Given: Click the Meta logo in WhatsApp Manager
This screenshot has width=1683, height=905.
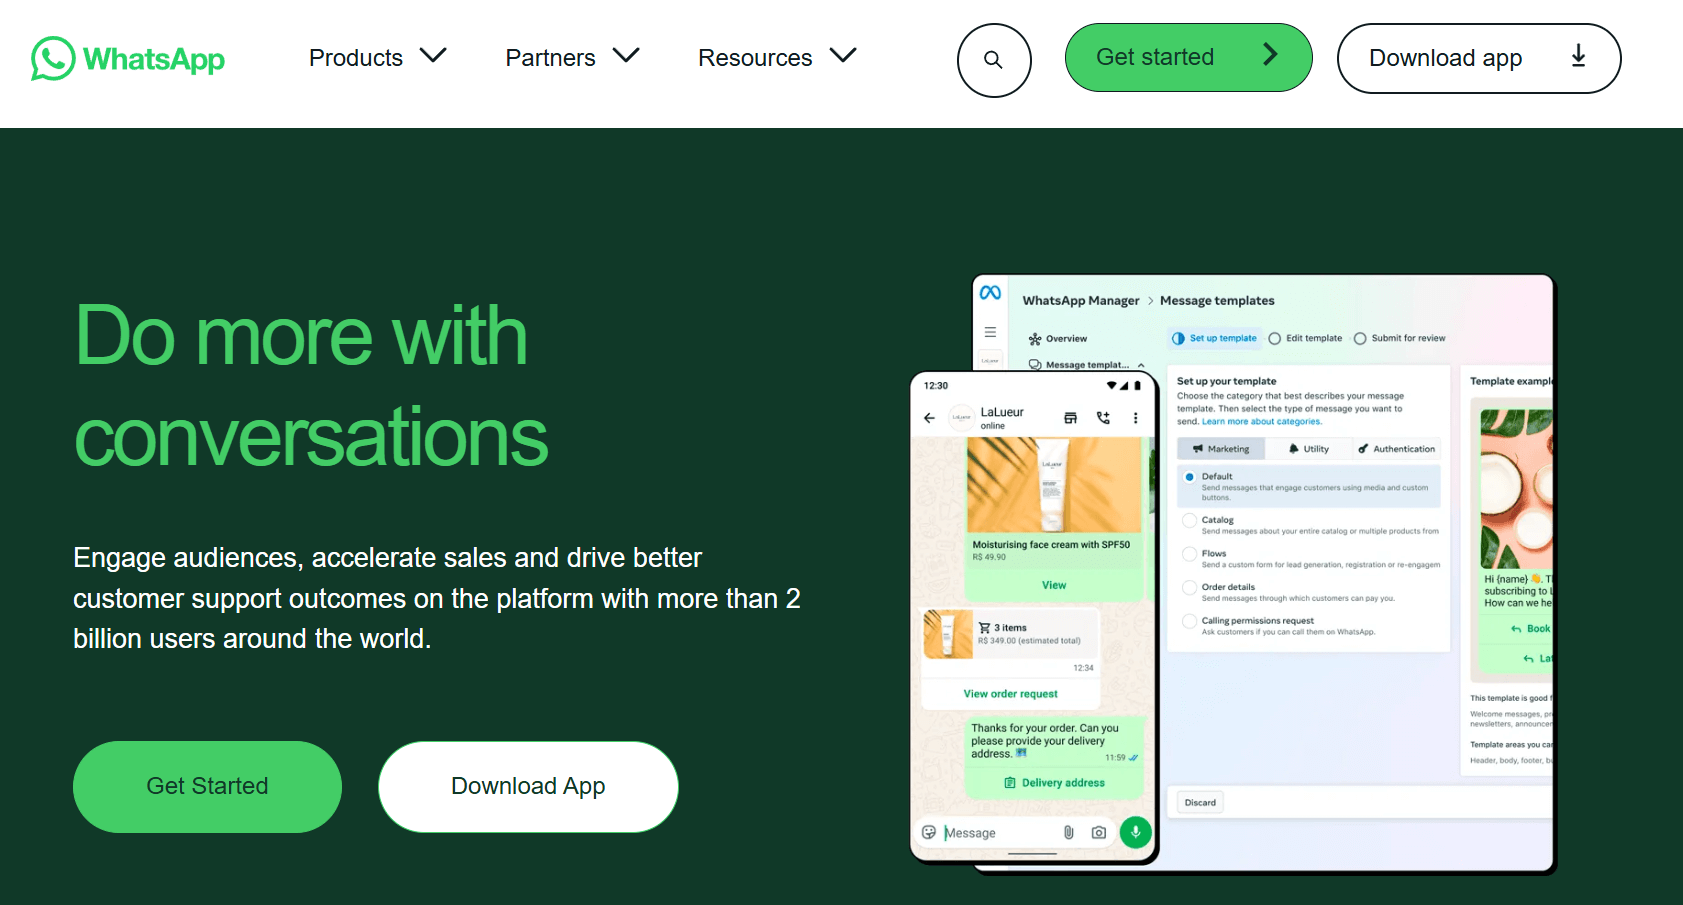Looking at the screenshot, I should click(991, 292).
